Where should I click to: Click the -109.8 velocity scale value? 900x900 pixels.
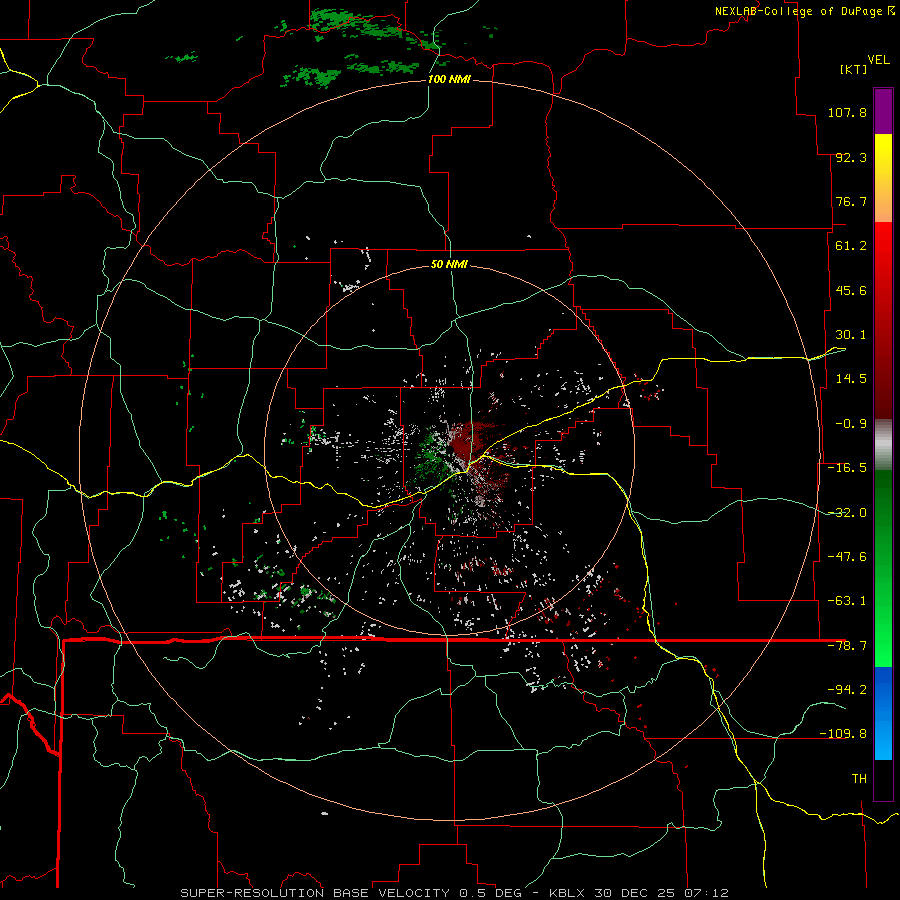(843, 734)
